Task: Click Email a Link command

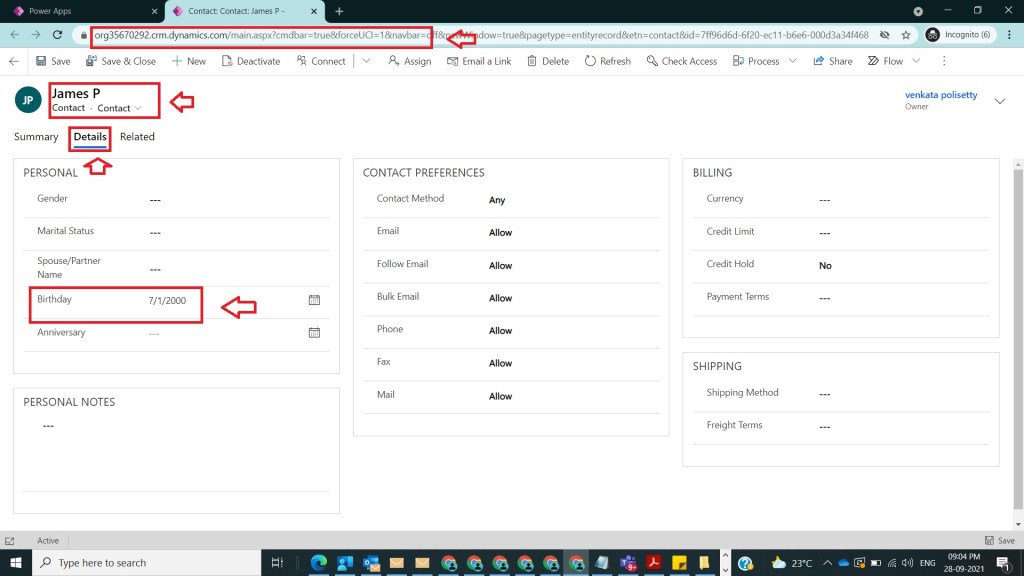Action: click(x=478, y=61)
